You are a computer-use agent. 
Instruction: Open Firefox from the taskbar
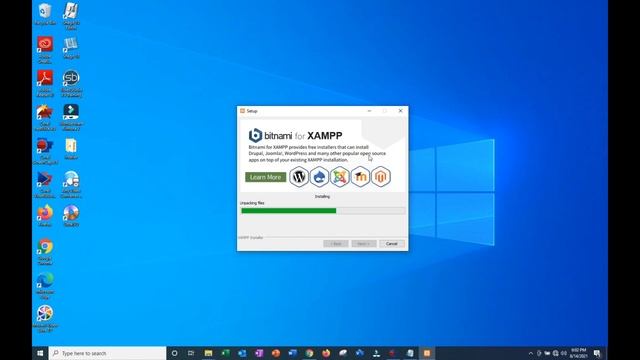pos(326,353)
